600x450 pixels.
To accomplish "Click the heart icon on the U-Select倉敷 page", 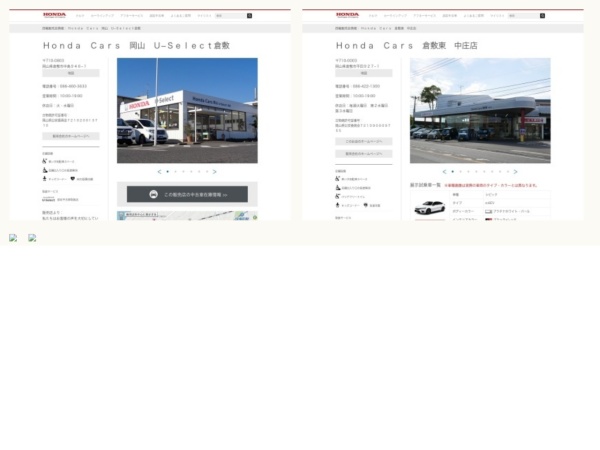I will [x=73, y=179].
